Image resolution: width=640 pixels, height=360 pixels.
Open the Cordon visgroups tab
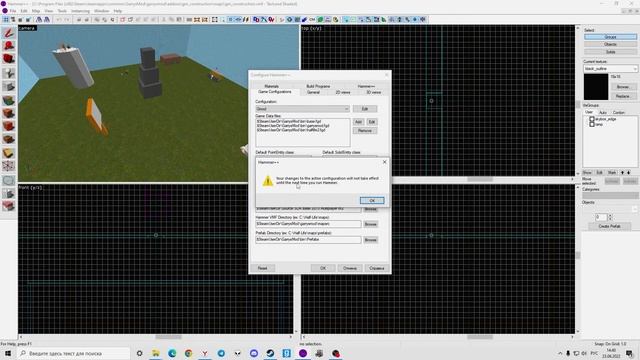(x=619, y=112)
